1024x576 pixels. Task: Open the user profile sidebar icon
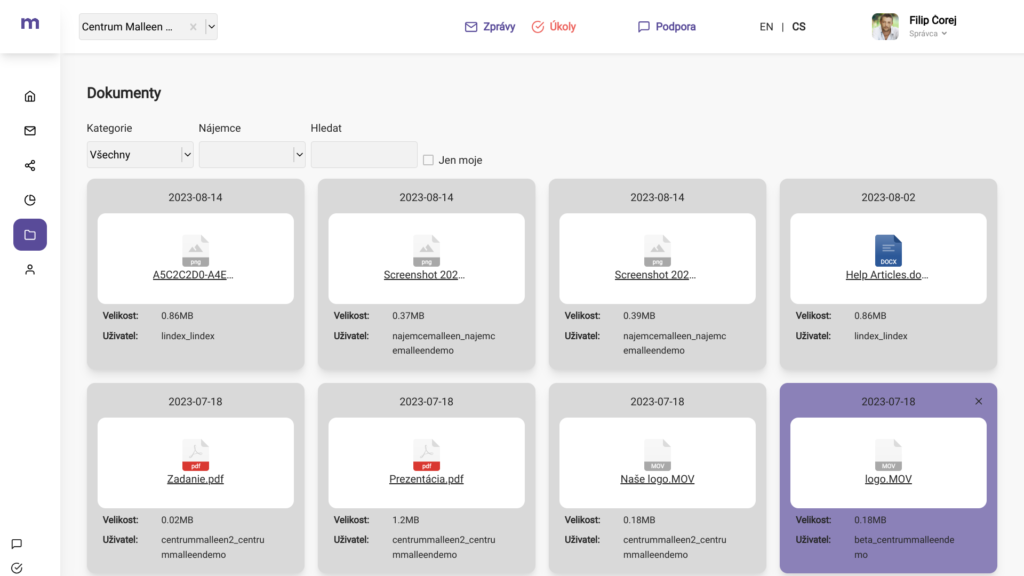tap(30, 269)
